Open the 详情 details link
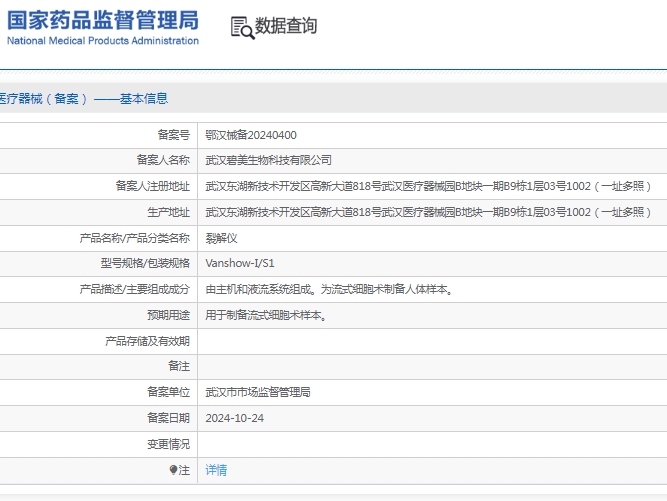This screenshot has height=501, width=667. point(216,470)
